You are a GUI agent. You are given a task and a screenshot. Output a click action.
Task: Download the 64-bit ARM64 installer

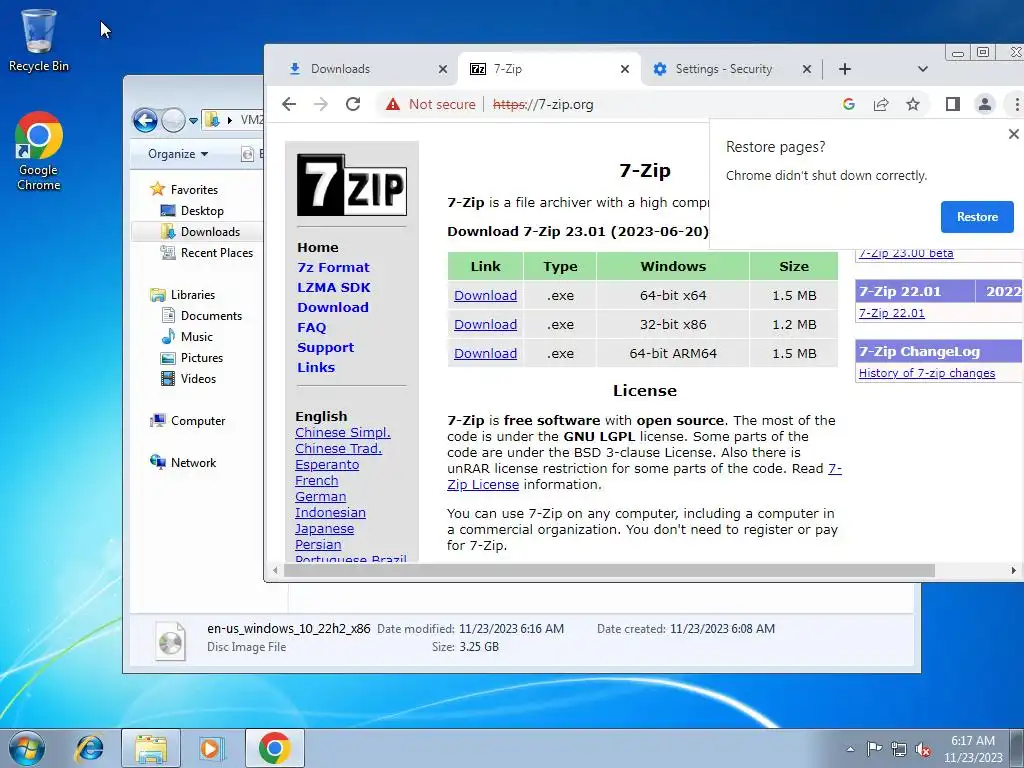tap(485, 353)
